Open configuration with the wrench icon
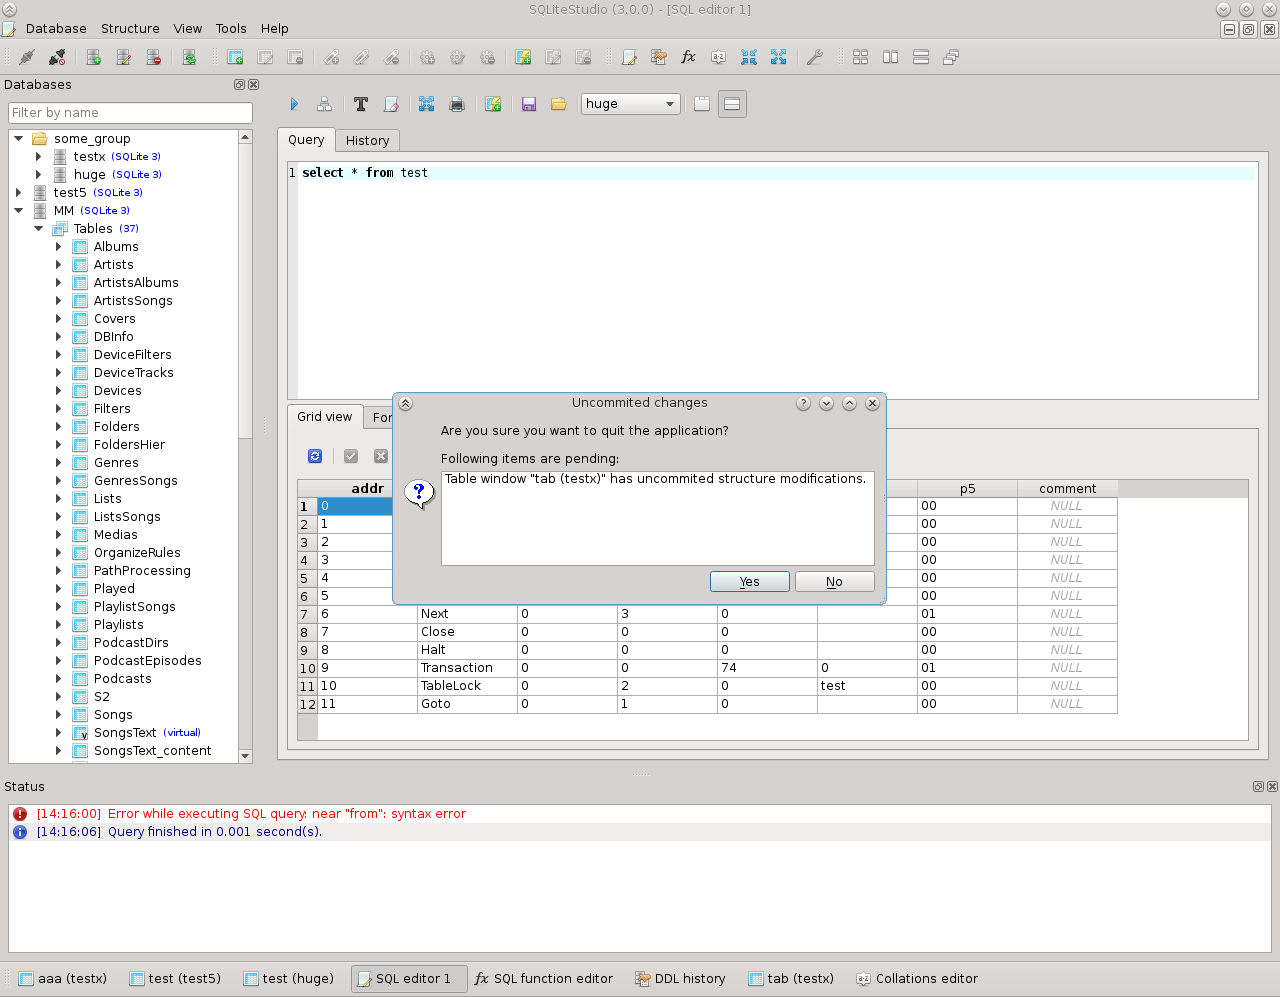The width and height of the screenshot is (1280, 997). (x=815, y=57)
